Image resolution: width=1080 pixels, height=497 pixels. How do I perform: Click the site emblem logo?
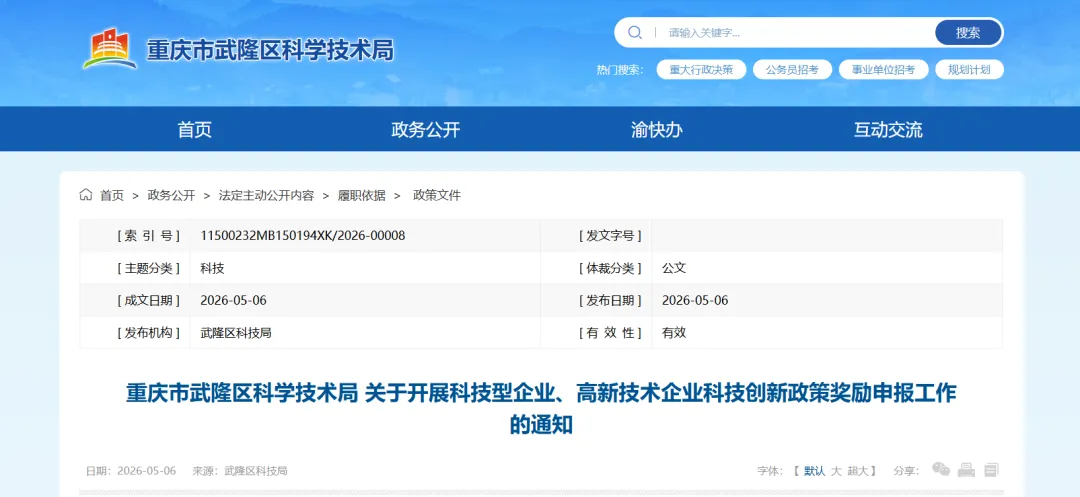click(x=110, y=49)
